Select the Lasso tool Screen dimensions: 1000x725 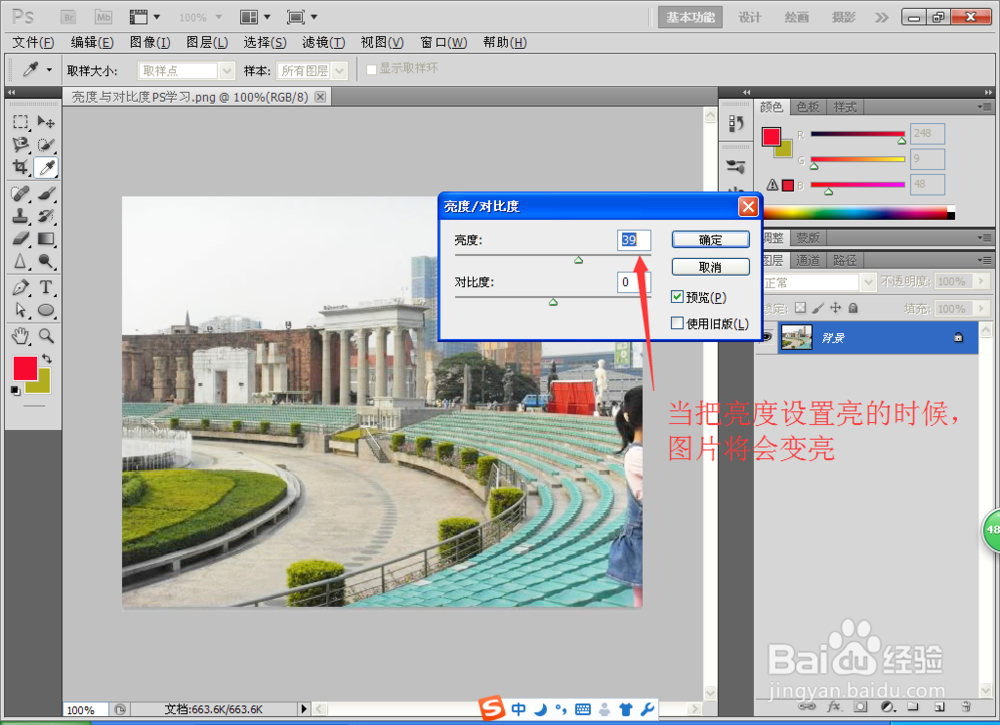20,145
